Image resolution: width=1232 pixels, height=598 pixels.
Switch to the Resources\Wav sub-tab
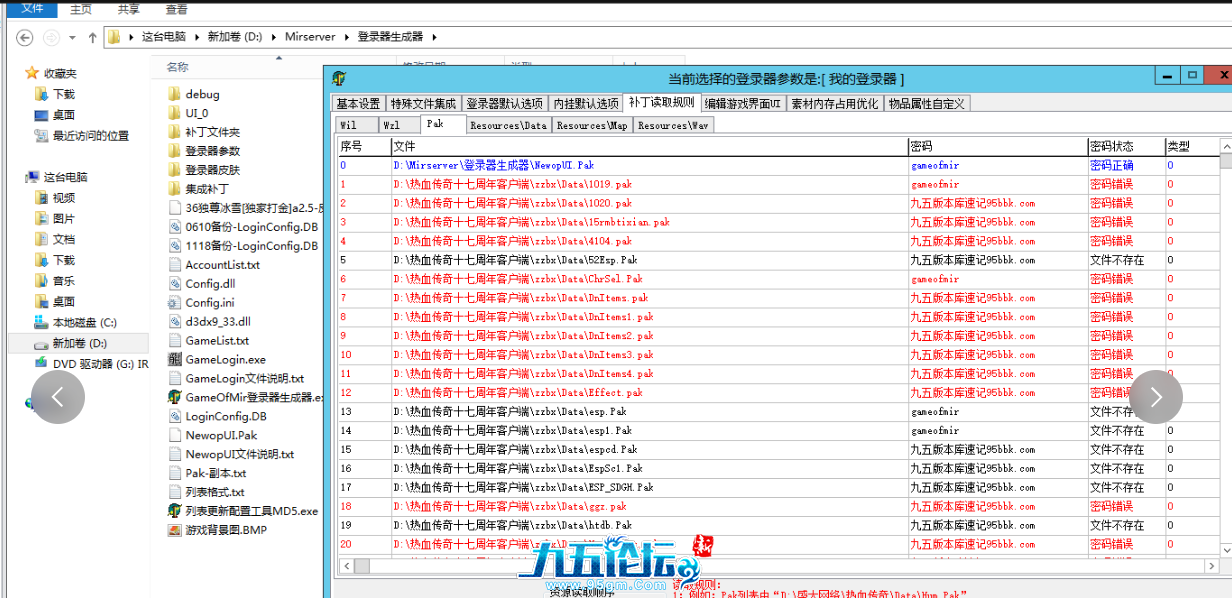(673, 125)
